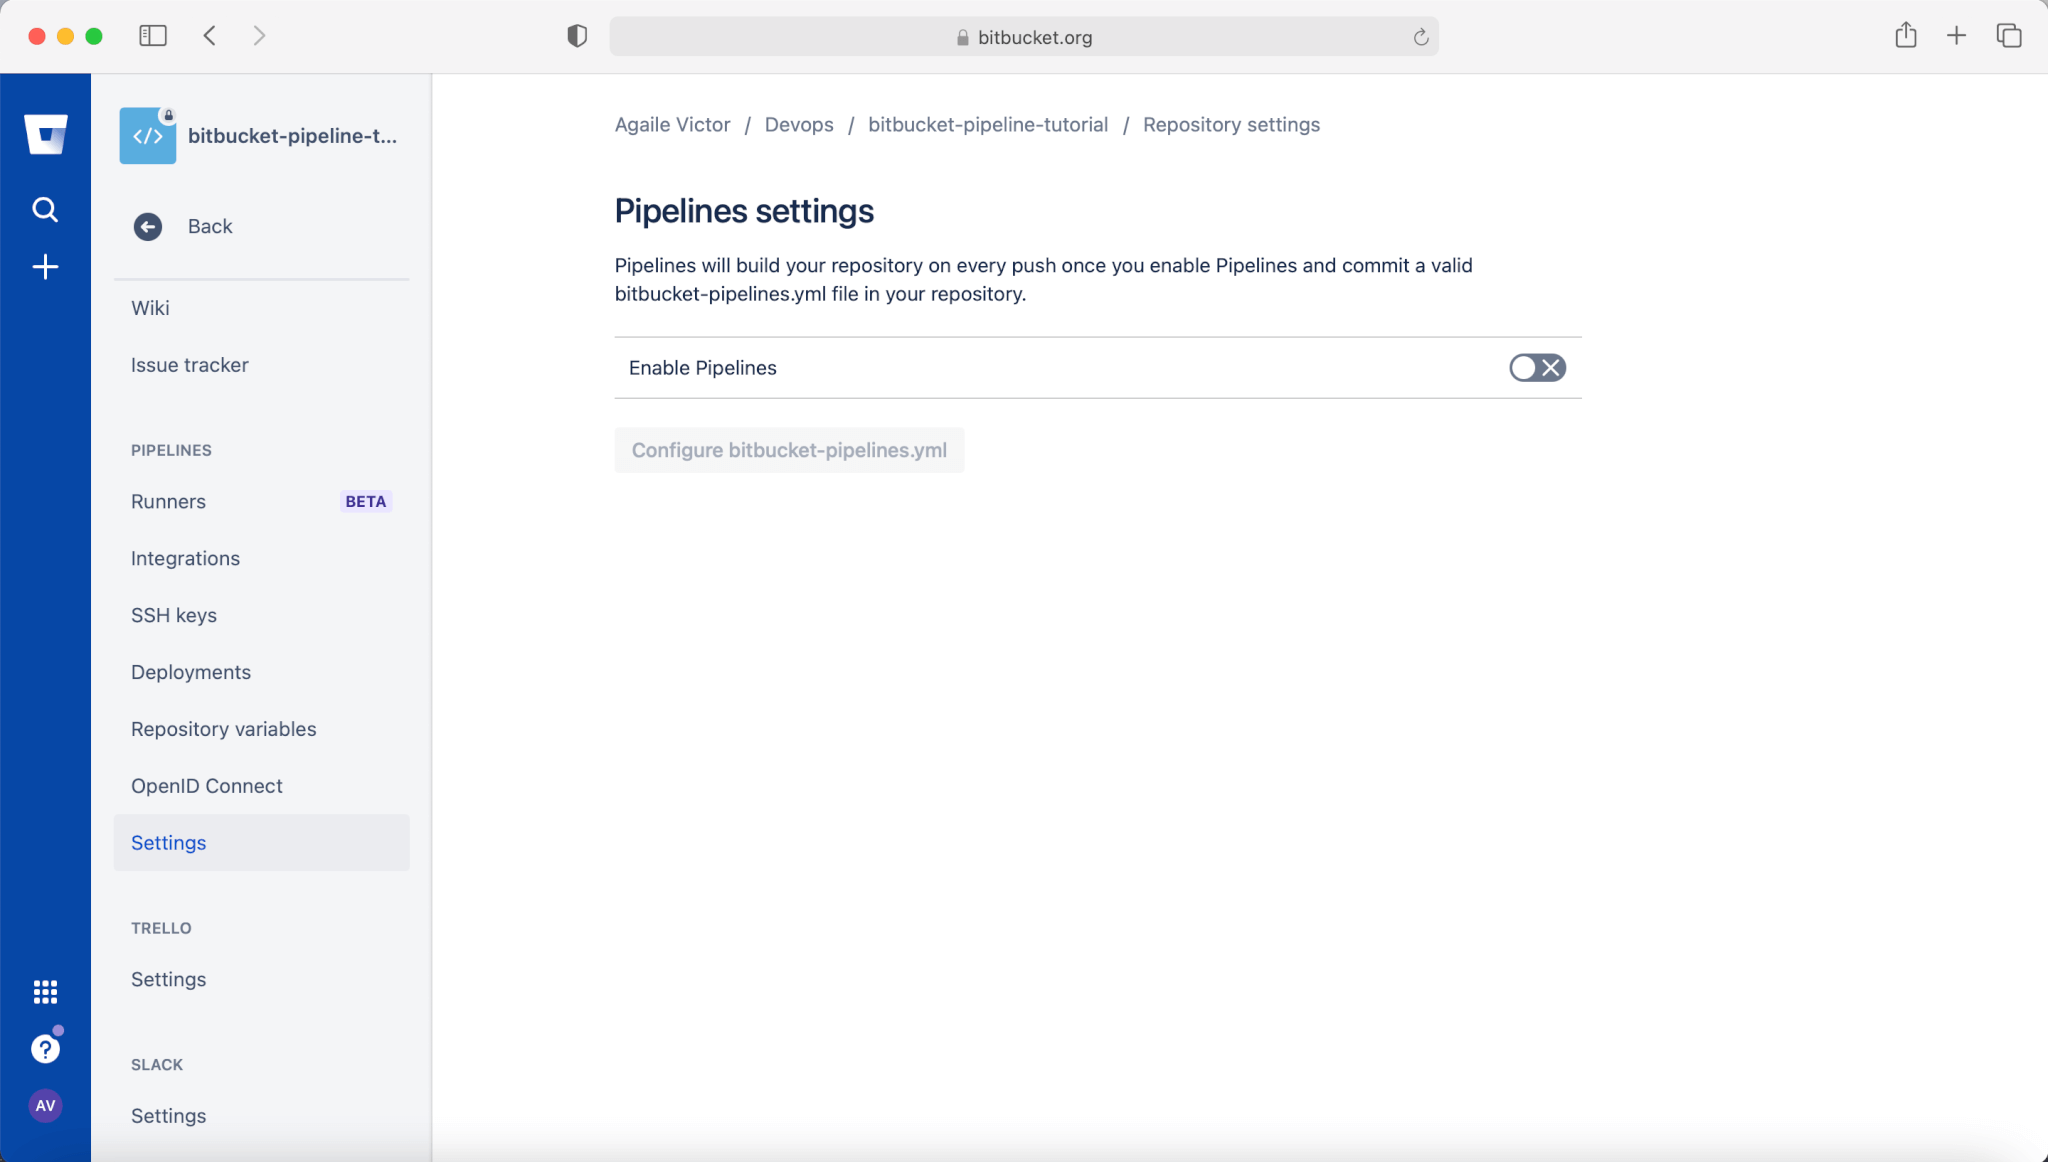Click Safari's privacy shield icon
The width and height of the screenshot is (2048, 1162).
[x=577, y=37]
